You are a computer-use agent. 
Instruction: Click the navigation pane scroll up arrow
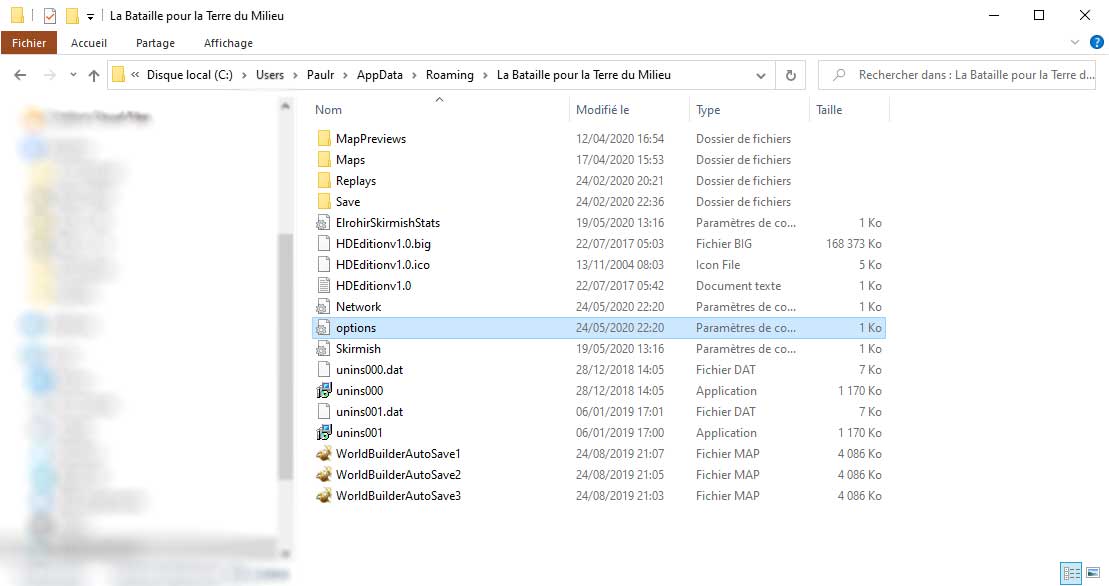(285, 106)
